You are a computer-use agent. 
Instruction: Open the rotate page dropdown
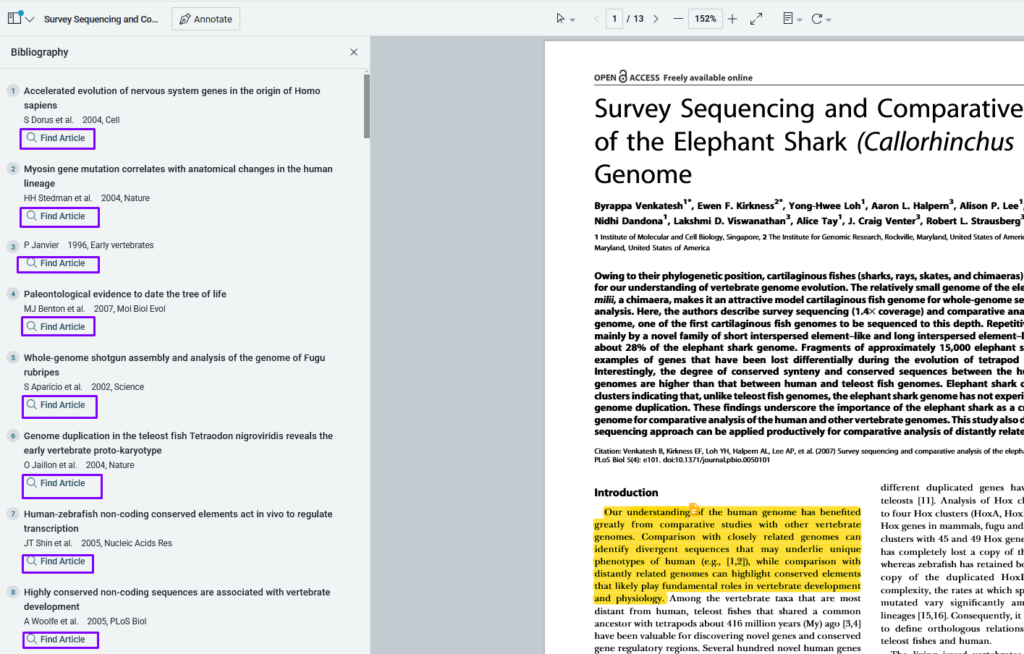(821, 19)
